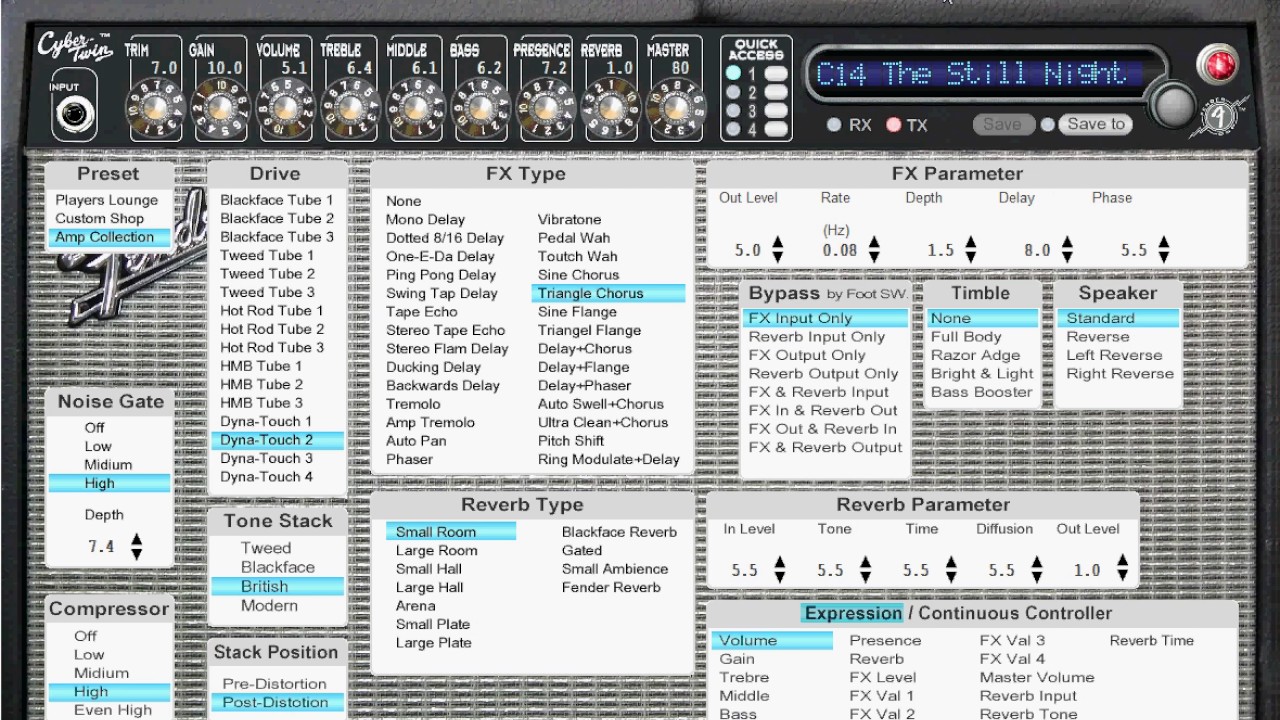Click the Expression tab label
Screen dimensions: 1280x720
point(853,613)
